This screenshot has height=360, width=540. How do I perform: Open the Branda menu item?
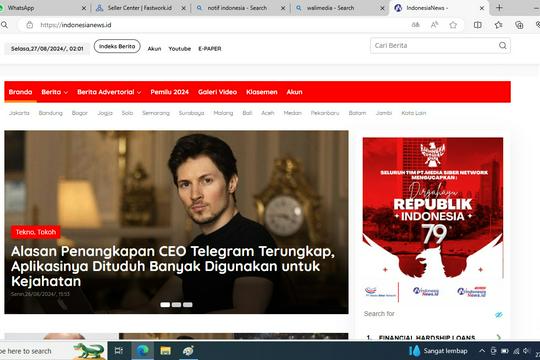pos(20,92)
